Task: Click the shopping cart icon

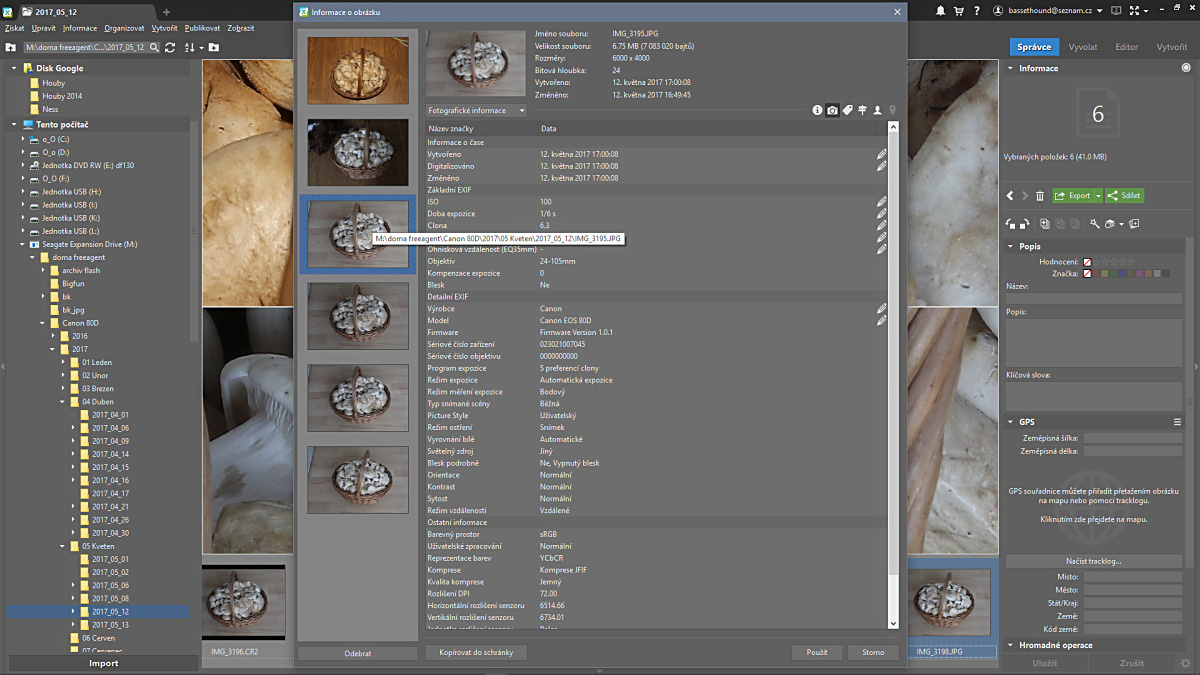Action: (959, 10)
